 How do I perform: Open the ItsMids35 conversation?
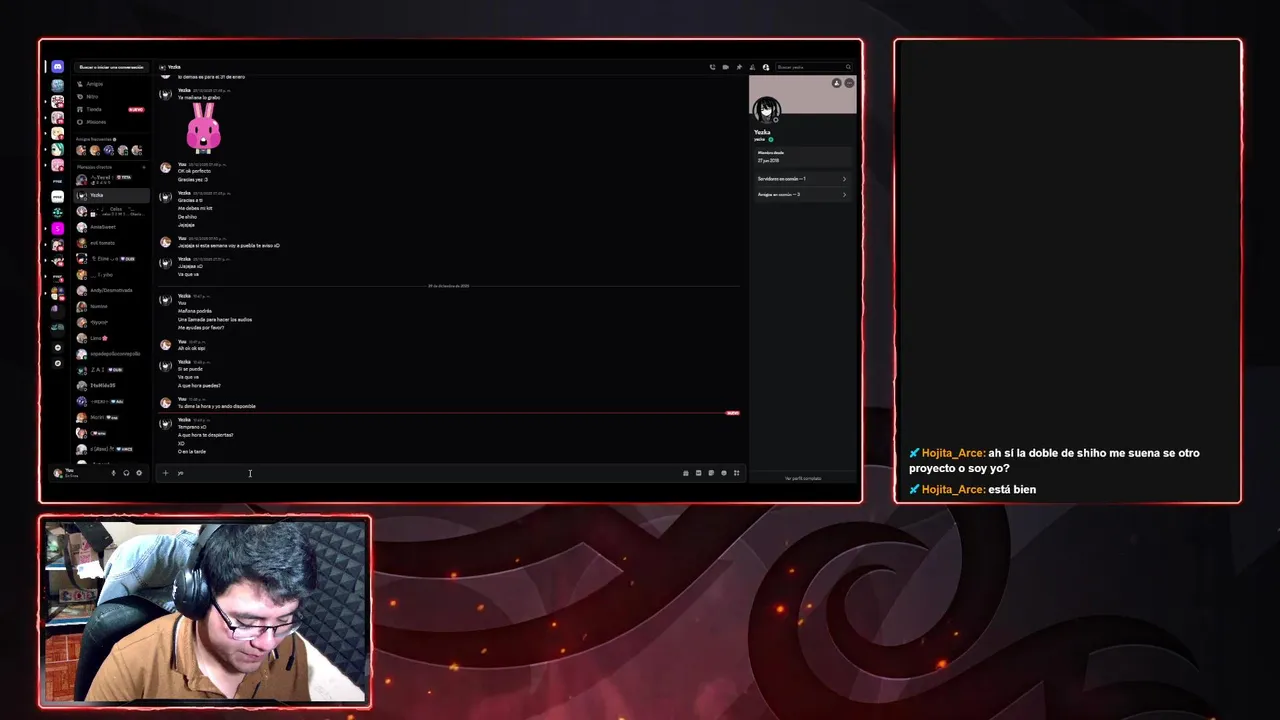[112, 385]
